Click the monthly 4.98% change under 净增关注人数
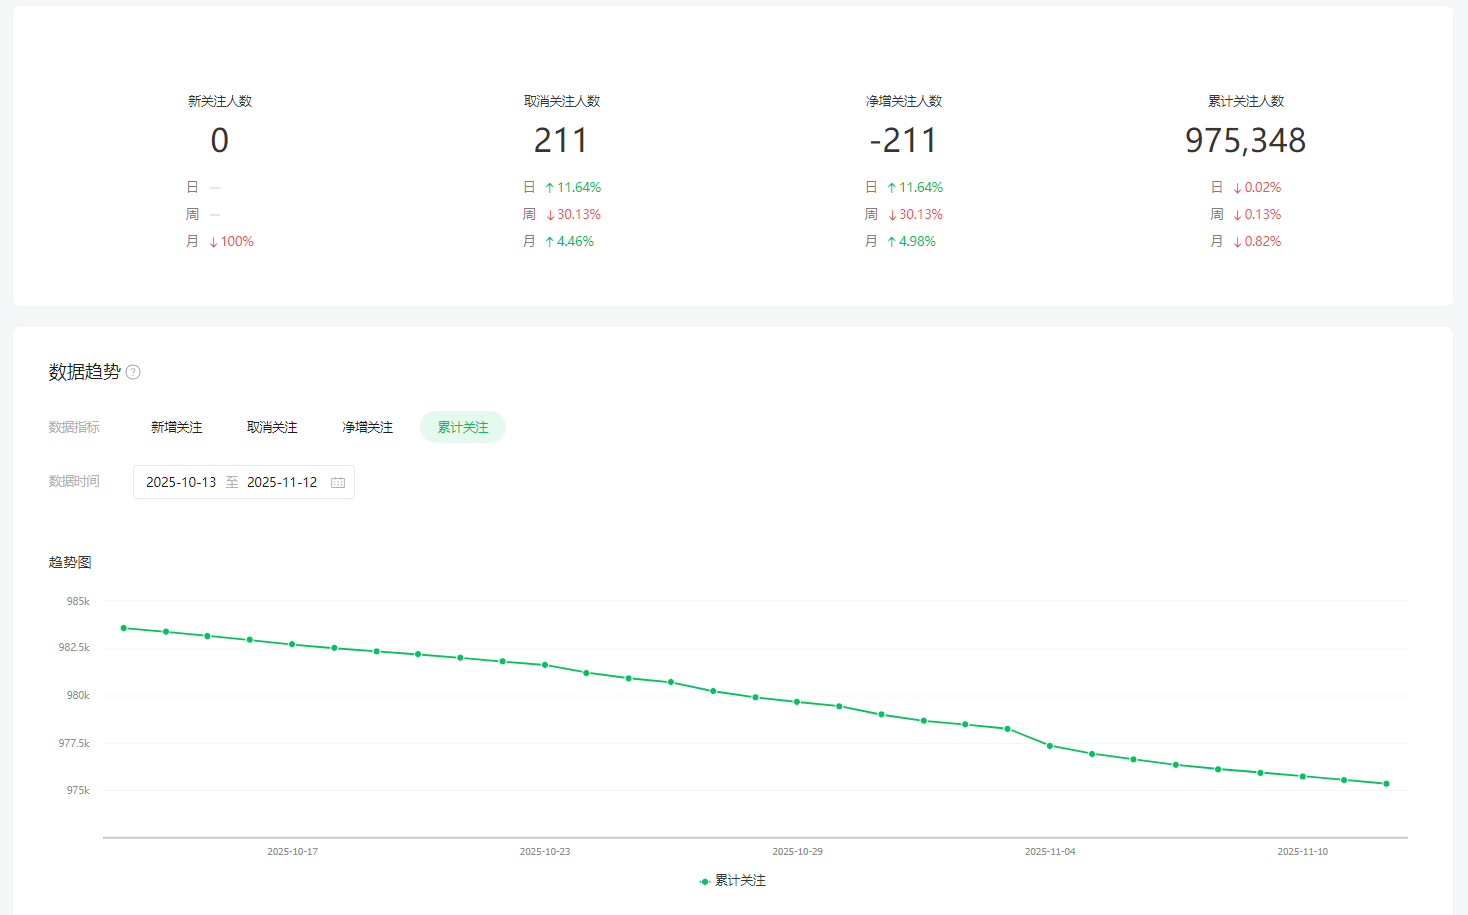 click(x=911, y=241)
